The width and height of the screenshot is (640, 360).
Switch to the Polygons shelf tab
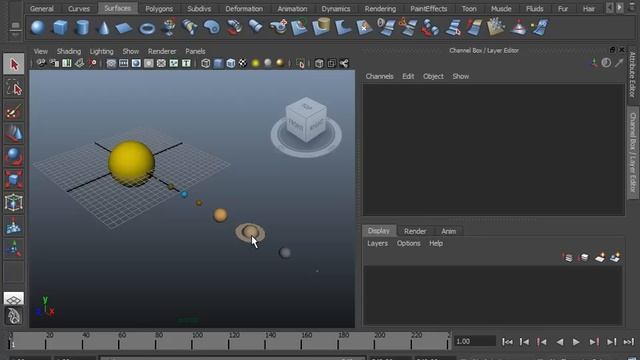[159, 9]
